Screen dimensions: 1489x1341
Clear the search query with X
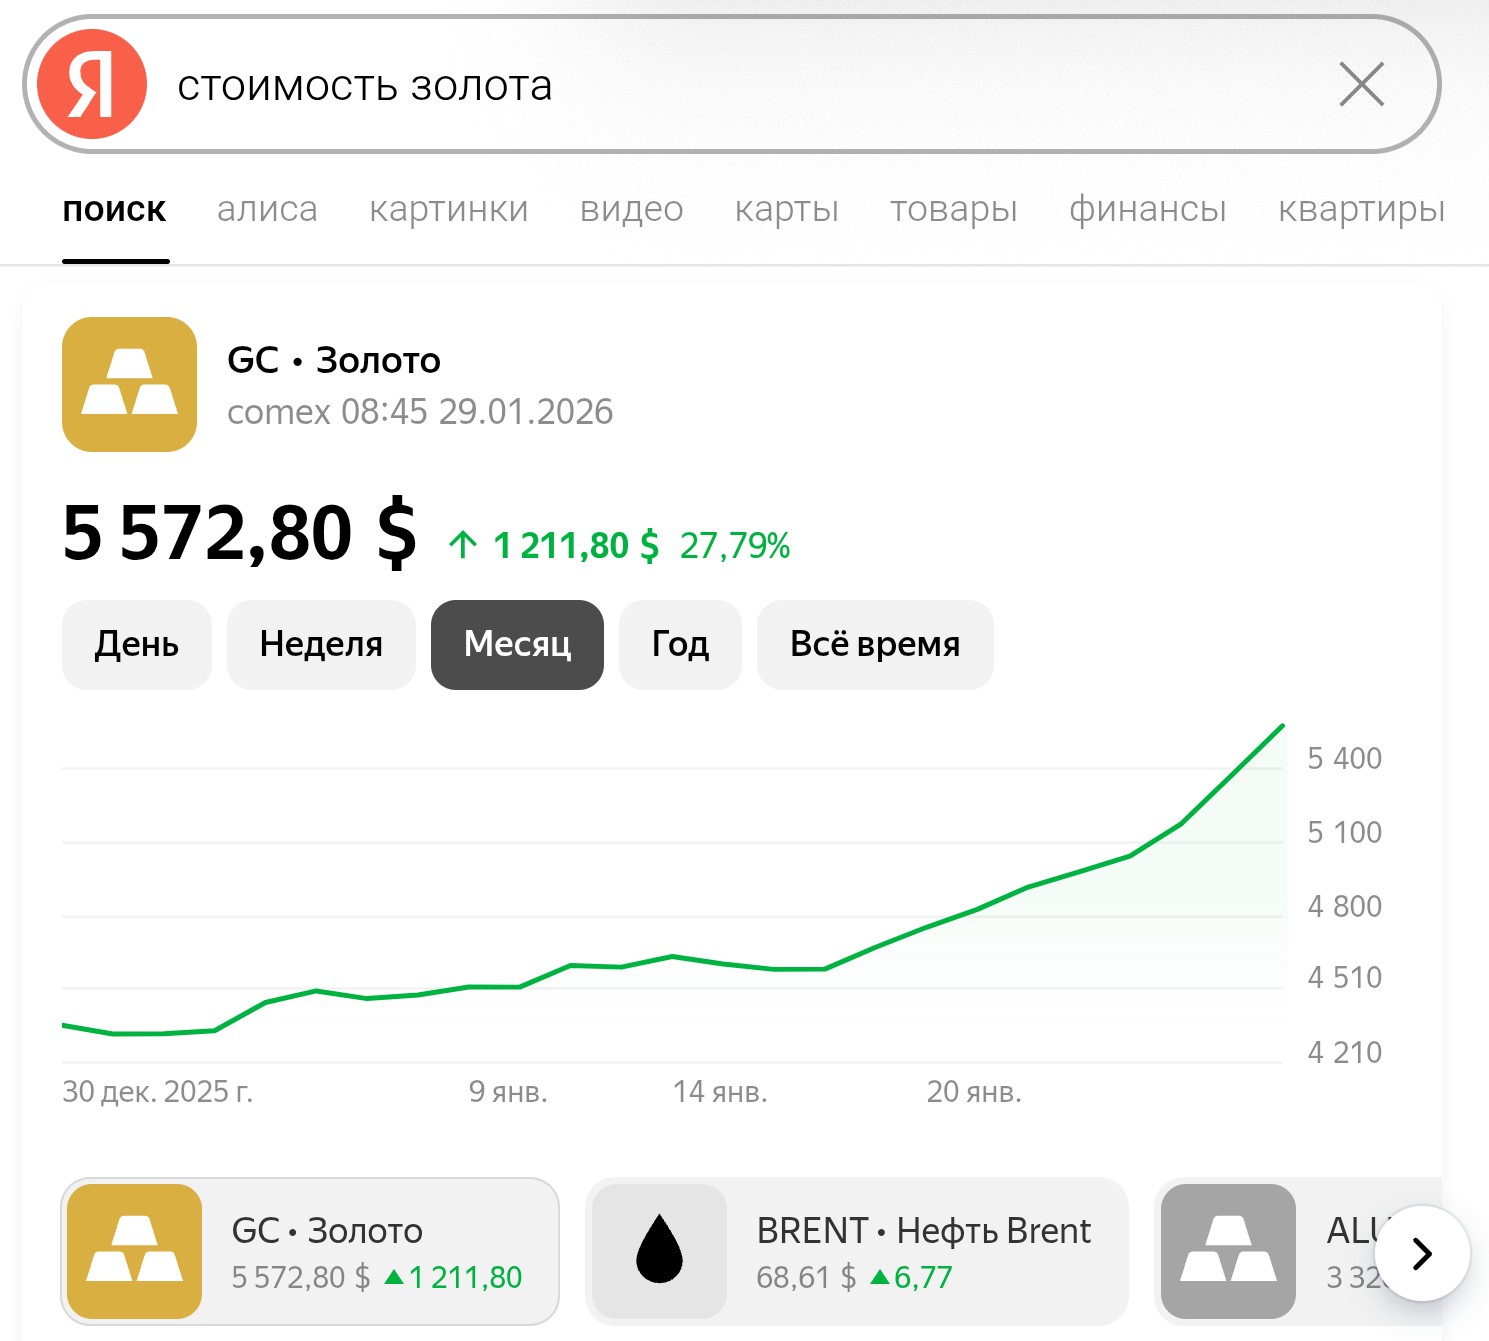coord(1361,84)
